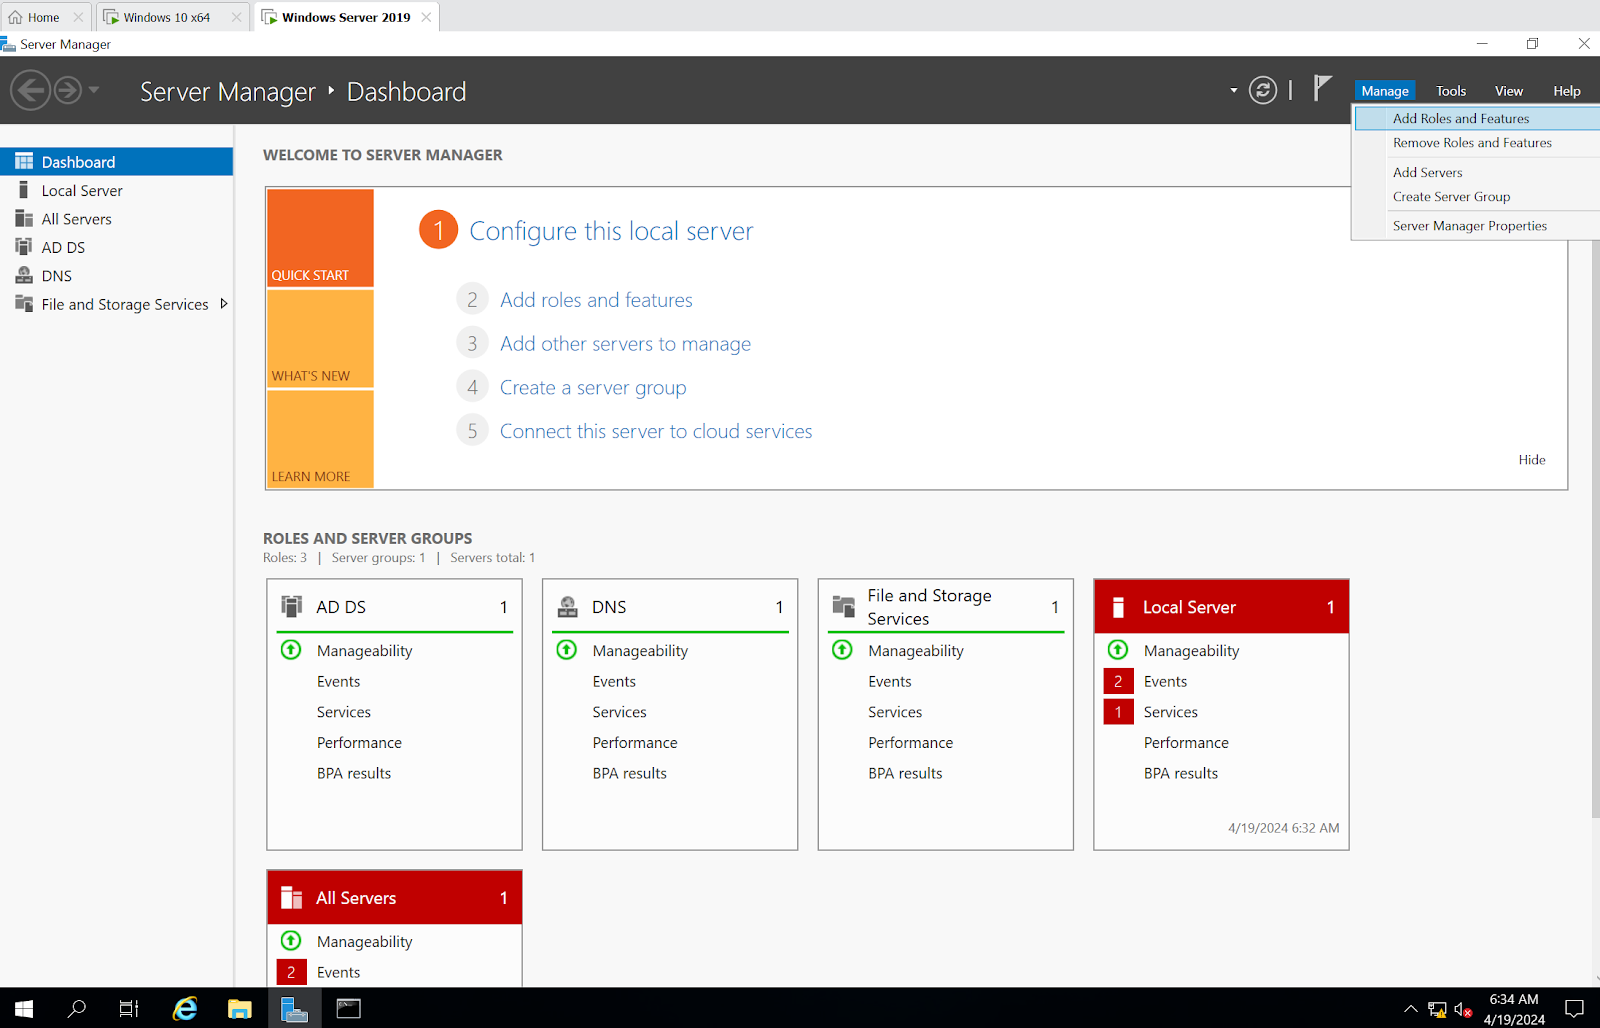Image resolution: width=1600 pixels, height=1028 pixels.
Task: Click Local Server Services alert badge
Action: click(x=1118, y=712)
